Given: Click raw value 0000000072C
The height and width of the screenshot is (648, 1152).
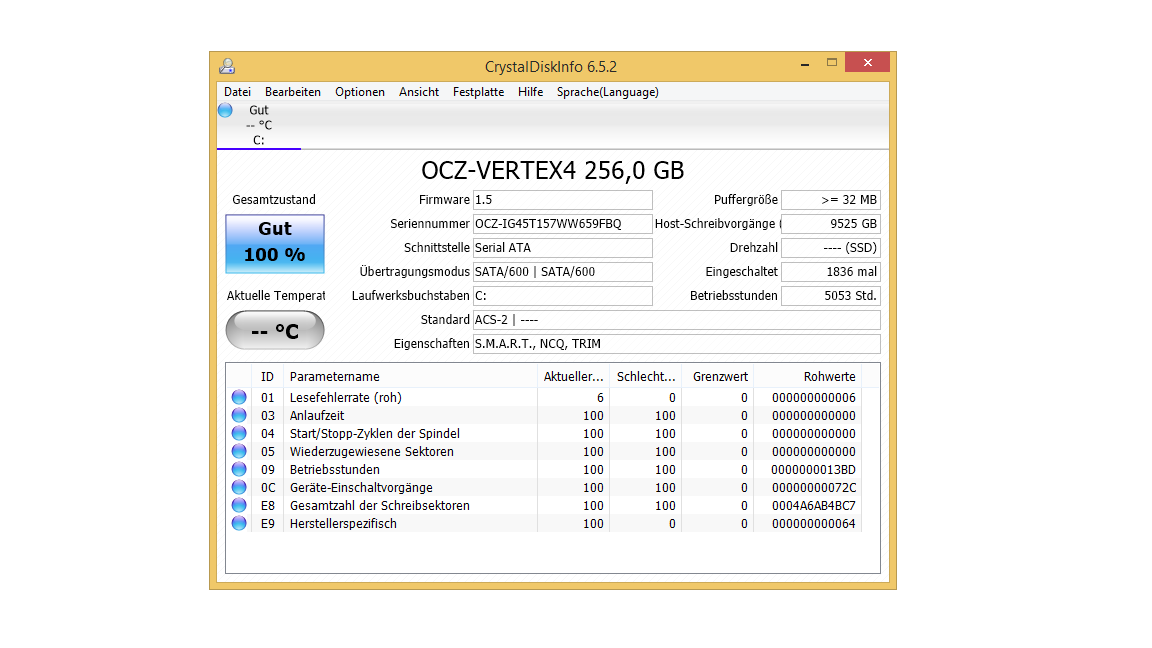Looking at the screenshot, I should 813,487.
